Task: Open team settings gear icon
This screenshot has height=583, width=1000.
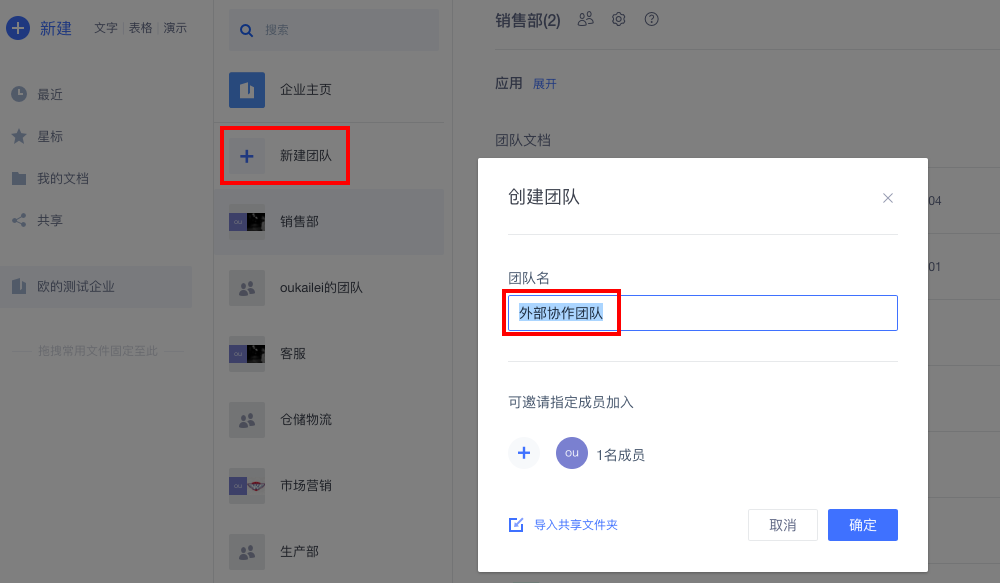Action: 619,19
